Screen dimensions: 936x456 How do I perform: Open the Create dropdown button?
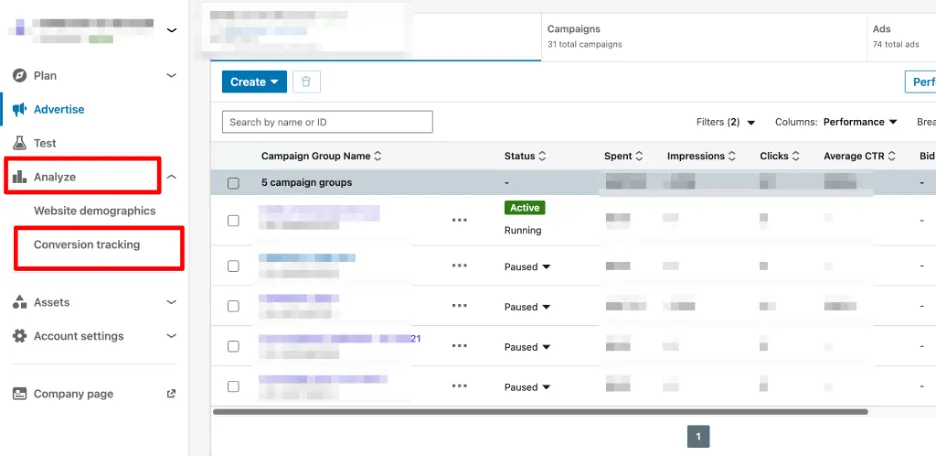(254, 82)
